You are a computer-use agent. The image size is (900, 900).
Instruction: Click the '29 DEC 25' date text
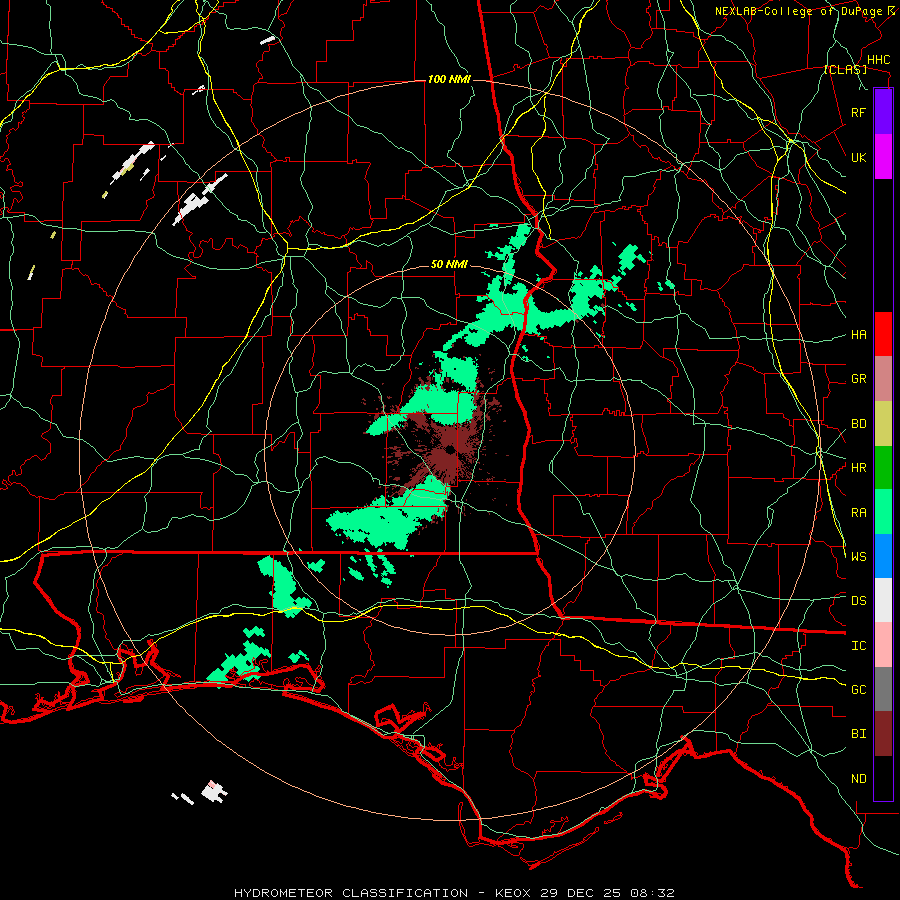pos(580,893)
